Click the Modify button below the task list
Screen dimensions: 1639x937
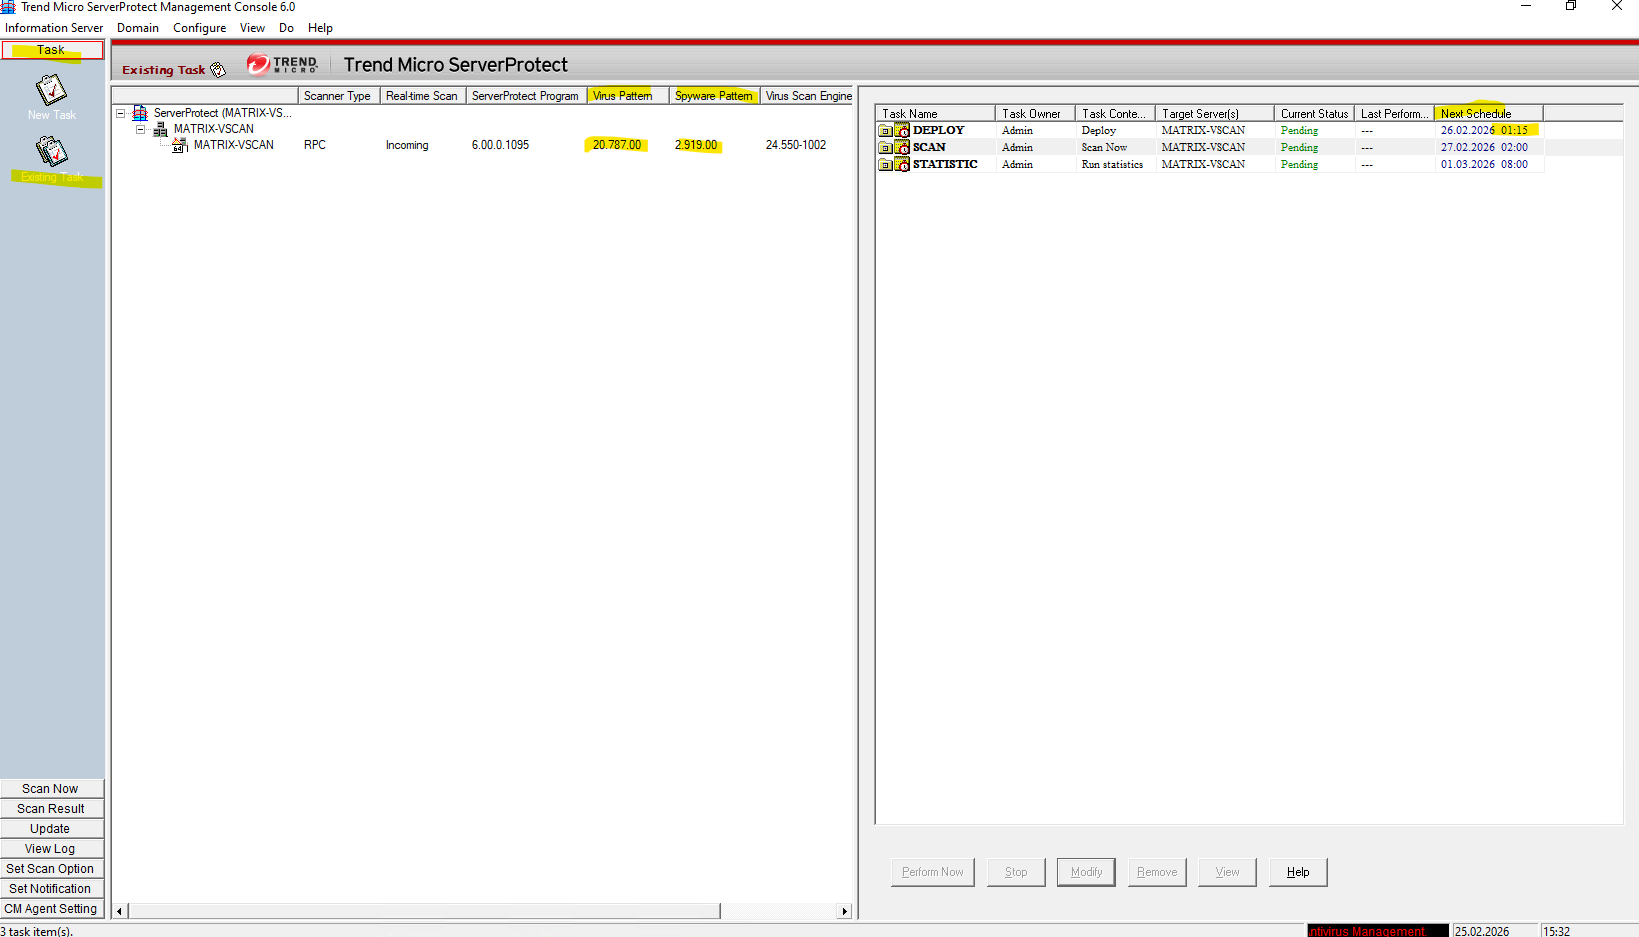1085,872
